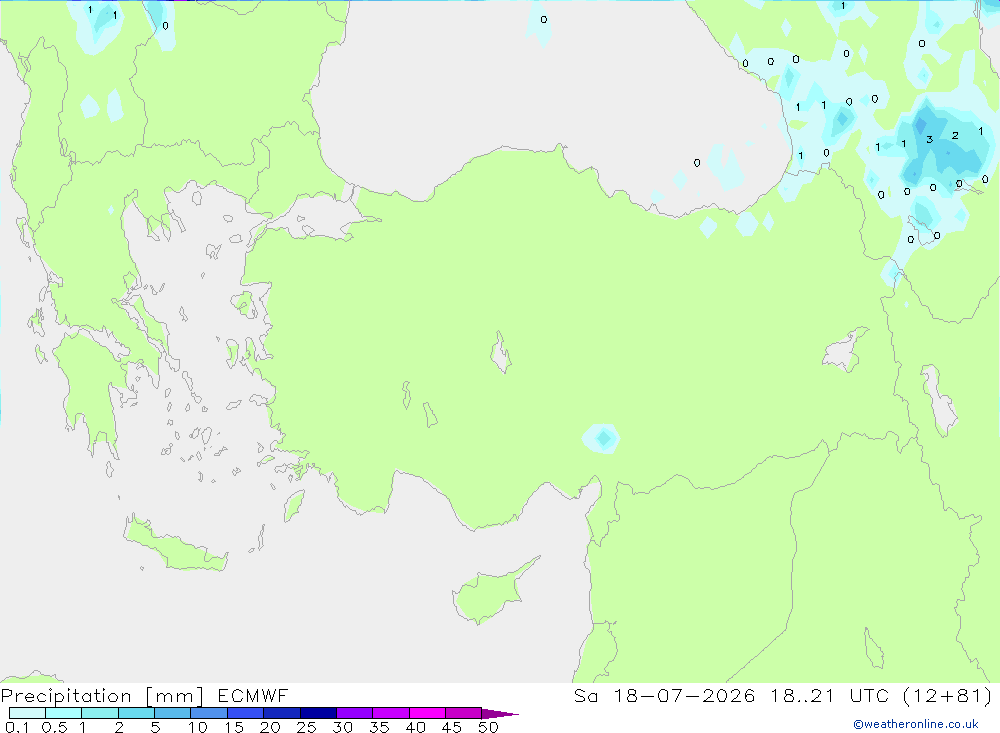Screen dimensions: 1000x733
Task: Click the '15' legend scale label
Action: (x=234, y=727)
